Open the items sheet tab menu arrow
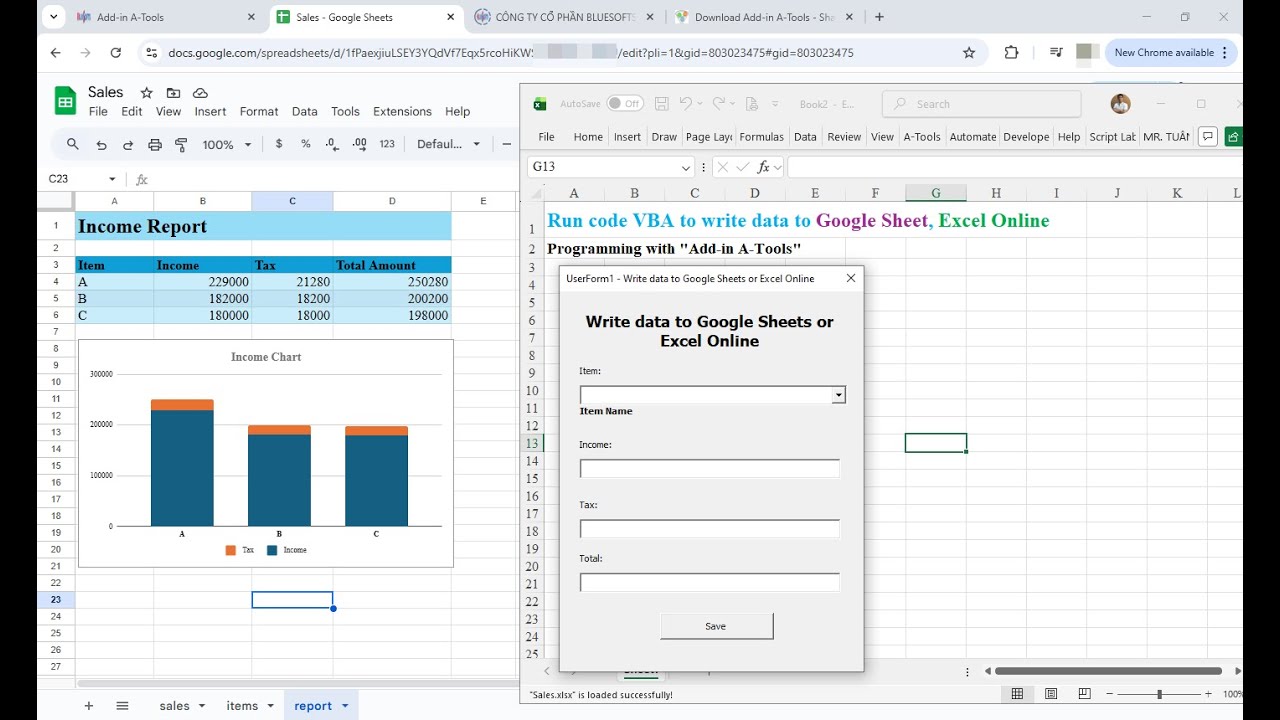Viewport: 1280px width, 720px height. [x=270, y=705]
